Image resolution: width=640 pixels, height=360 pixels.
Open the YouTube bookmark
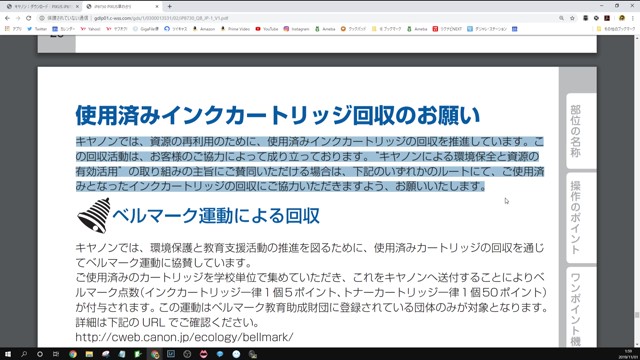click(267, 29)
